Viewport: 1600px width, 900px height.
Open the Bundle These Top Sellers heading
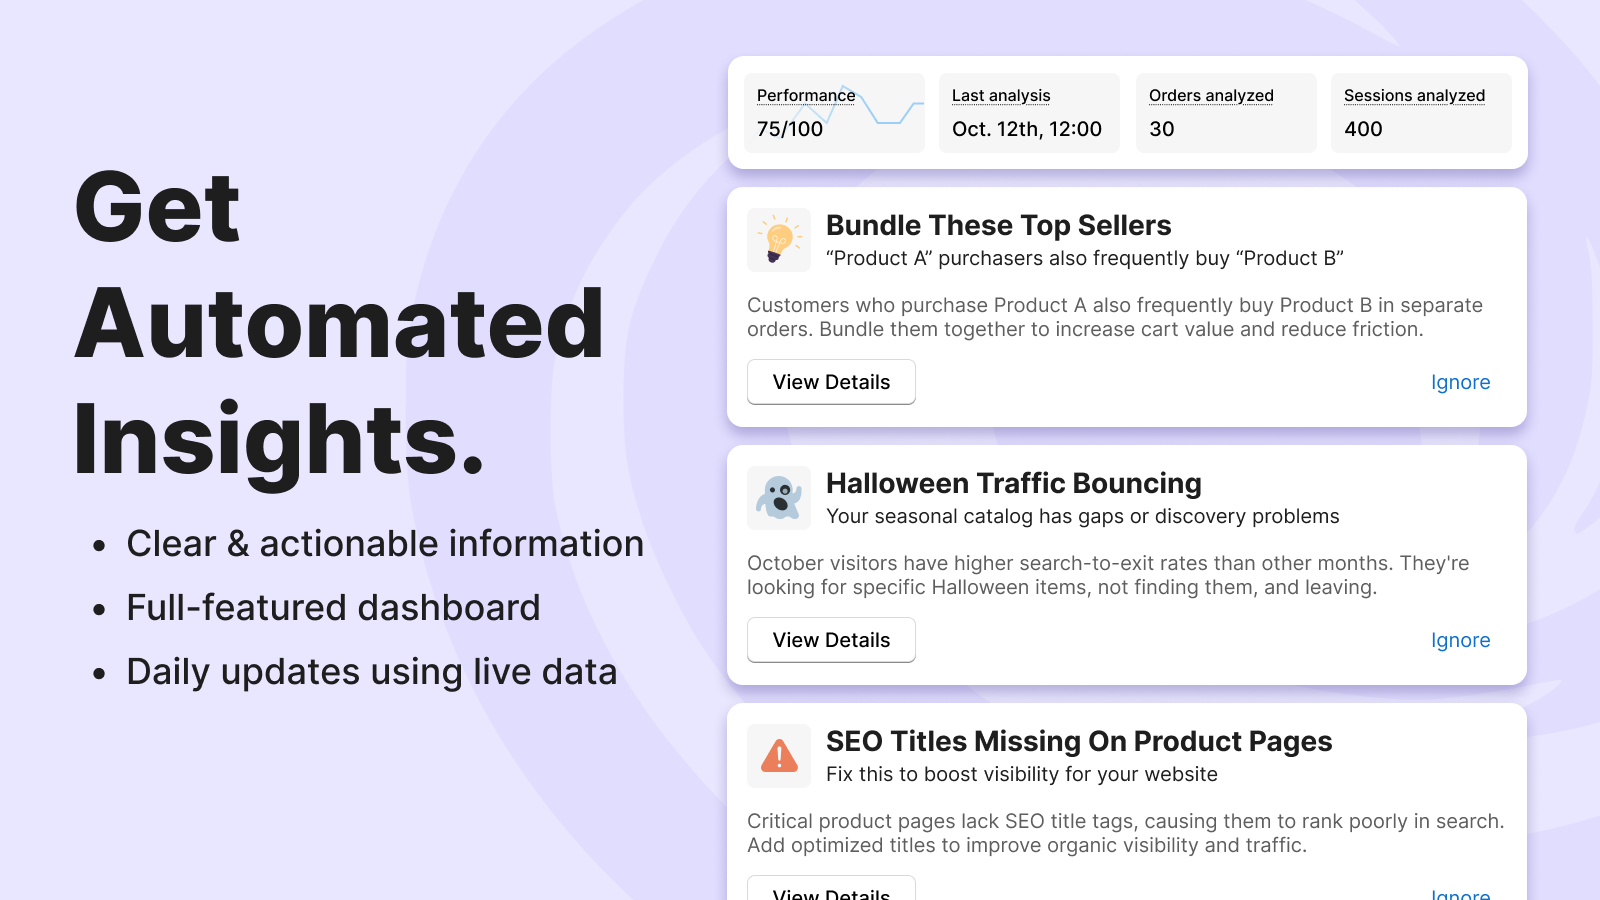pyautogui.click(x=998, y=225)
